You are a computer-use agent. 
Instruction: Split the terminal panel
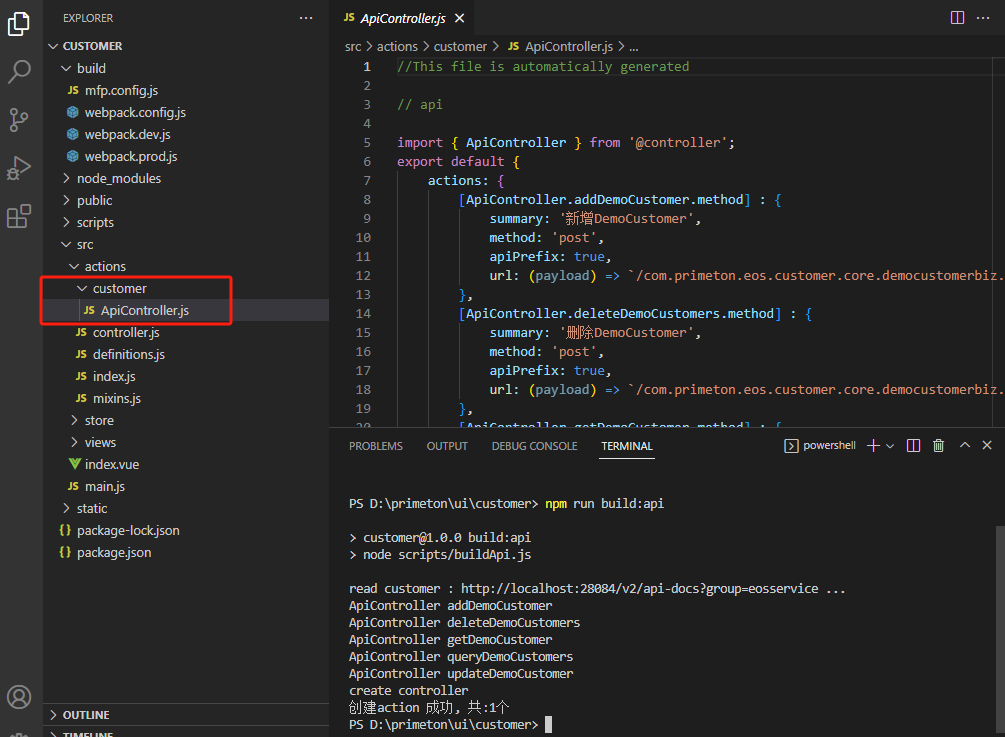(x=913, y=446)
